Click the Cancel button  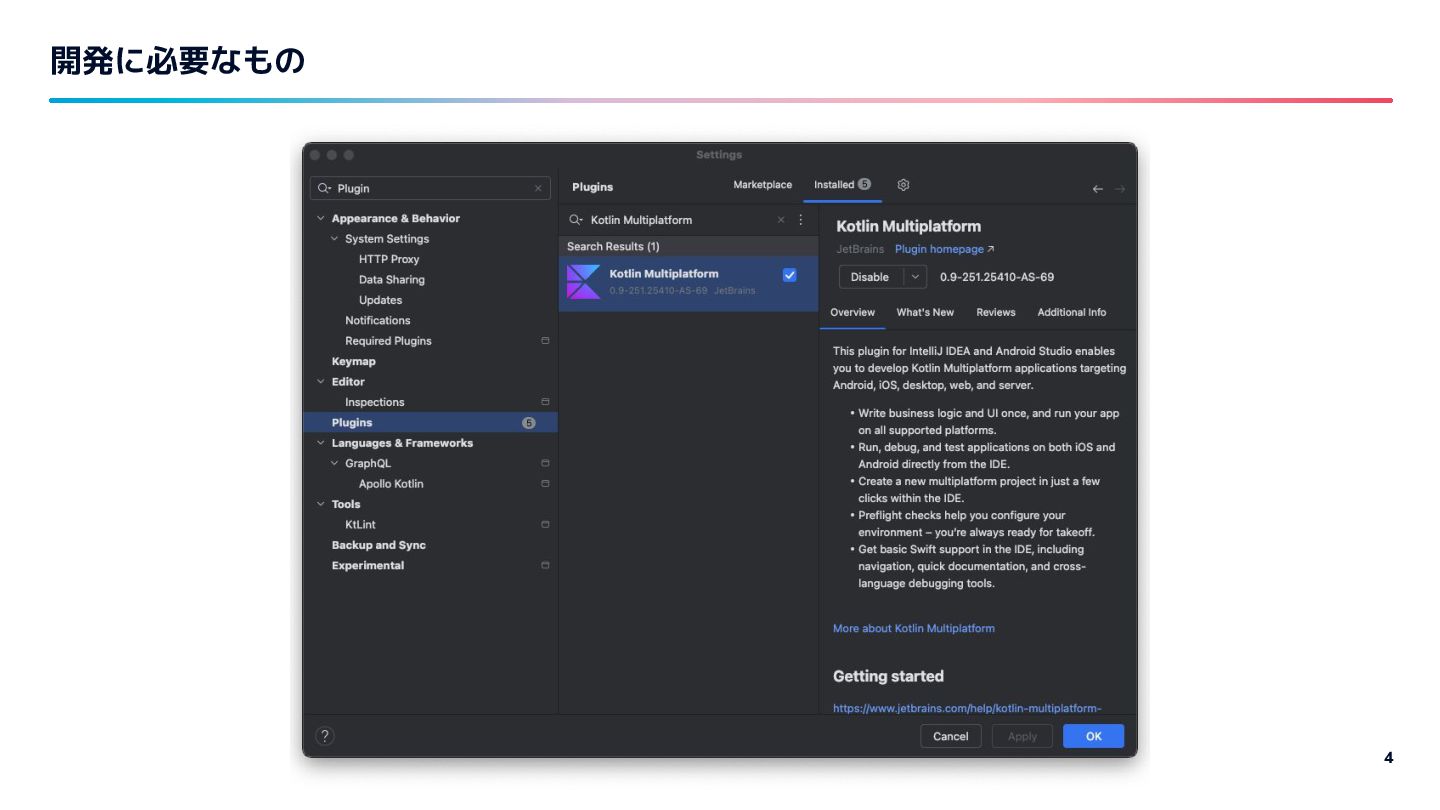click(950, 736)
